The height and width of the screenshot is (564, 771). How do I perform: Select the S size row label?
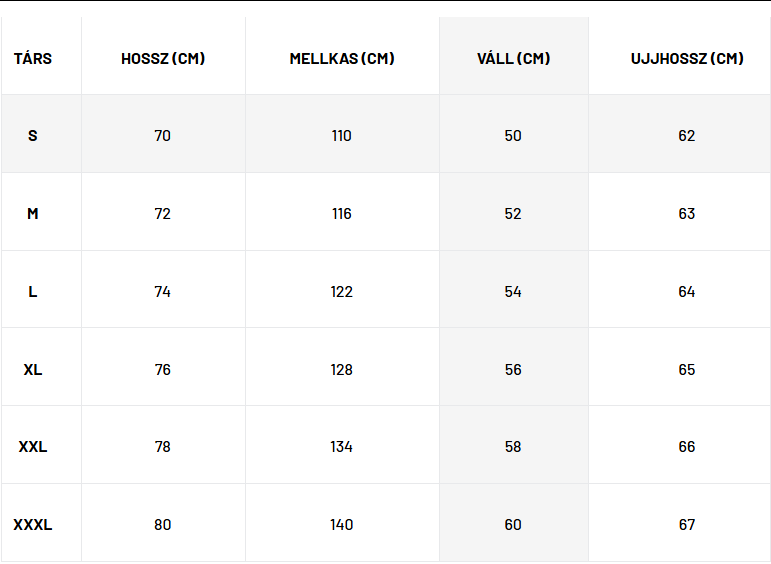33,136
